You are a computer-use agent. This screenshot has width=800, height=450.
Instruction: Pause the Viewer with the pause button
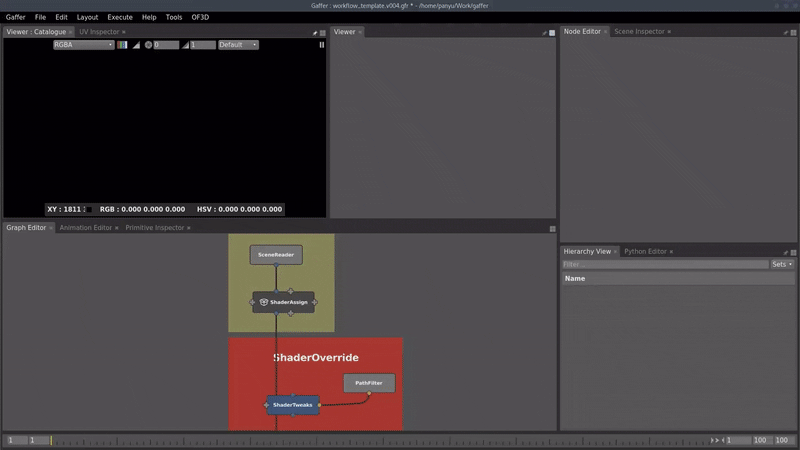click(322, 45)
